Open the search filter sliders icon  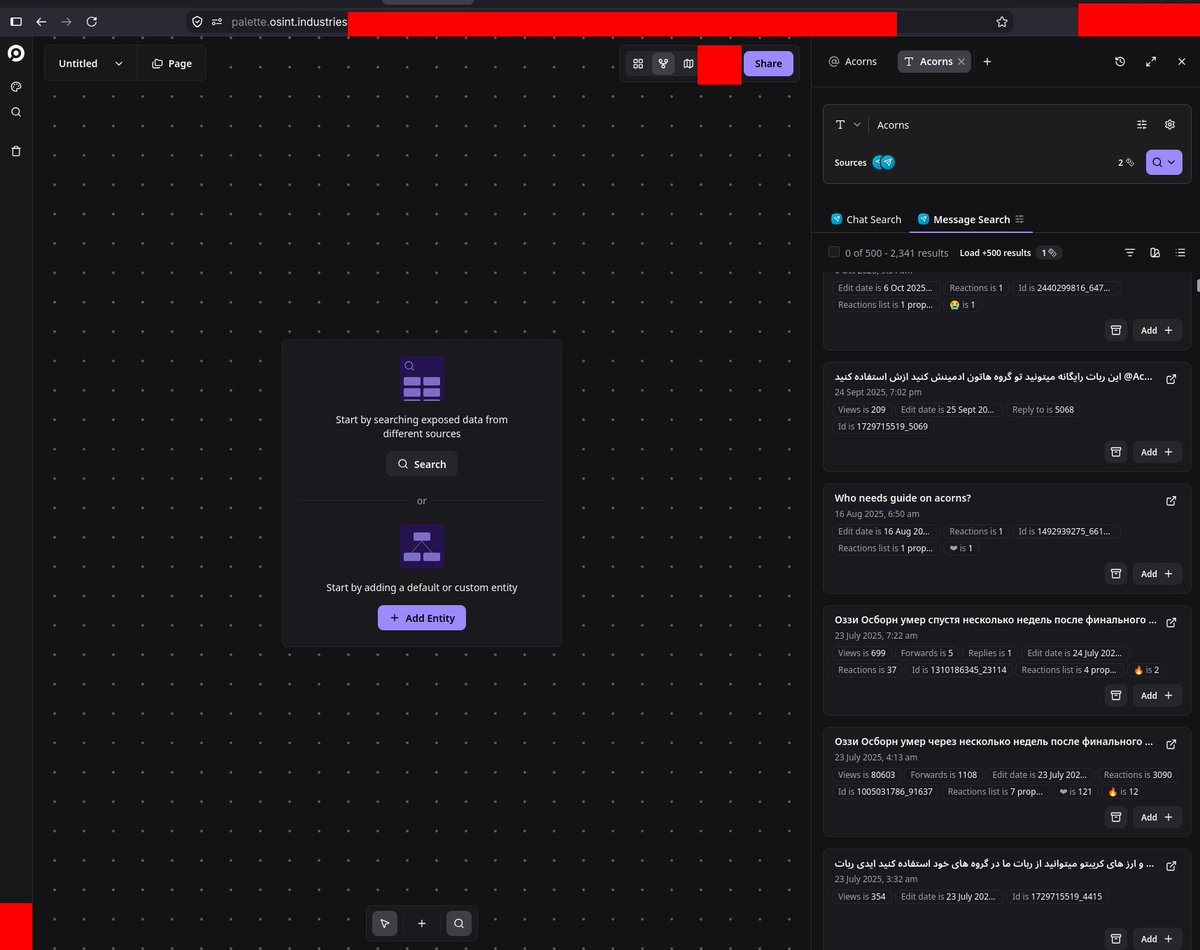point(1142,125)
